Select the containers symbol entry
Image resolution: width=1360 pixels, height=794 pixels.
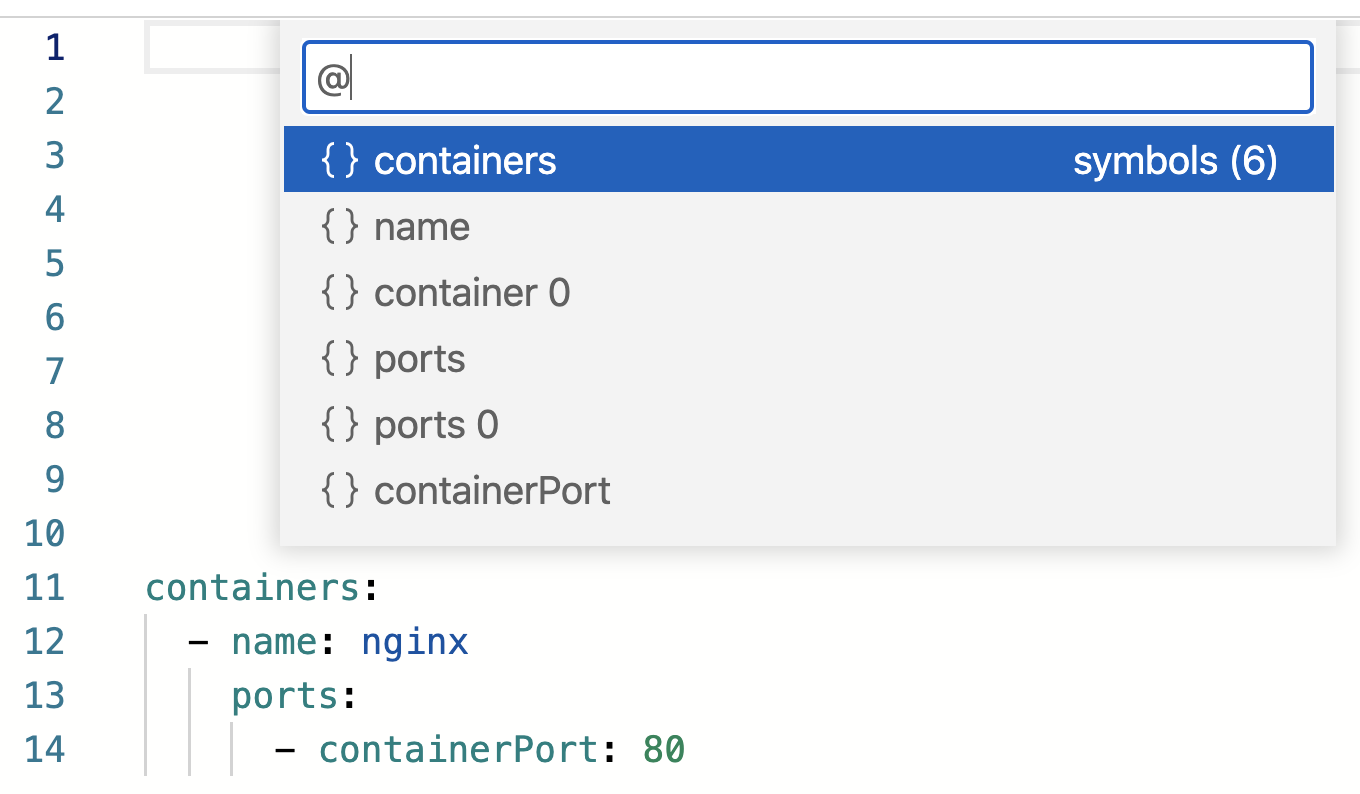click(x=465, y=160)
